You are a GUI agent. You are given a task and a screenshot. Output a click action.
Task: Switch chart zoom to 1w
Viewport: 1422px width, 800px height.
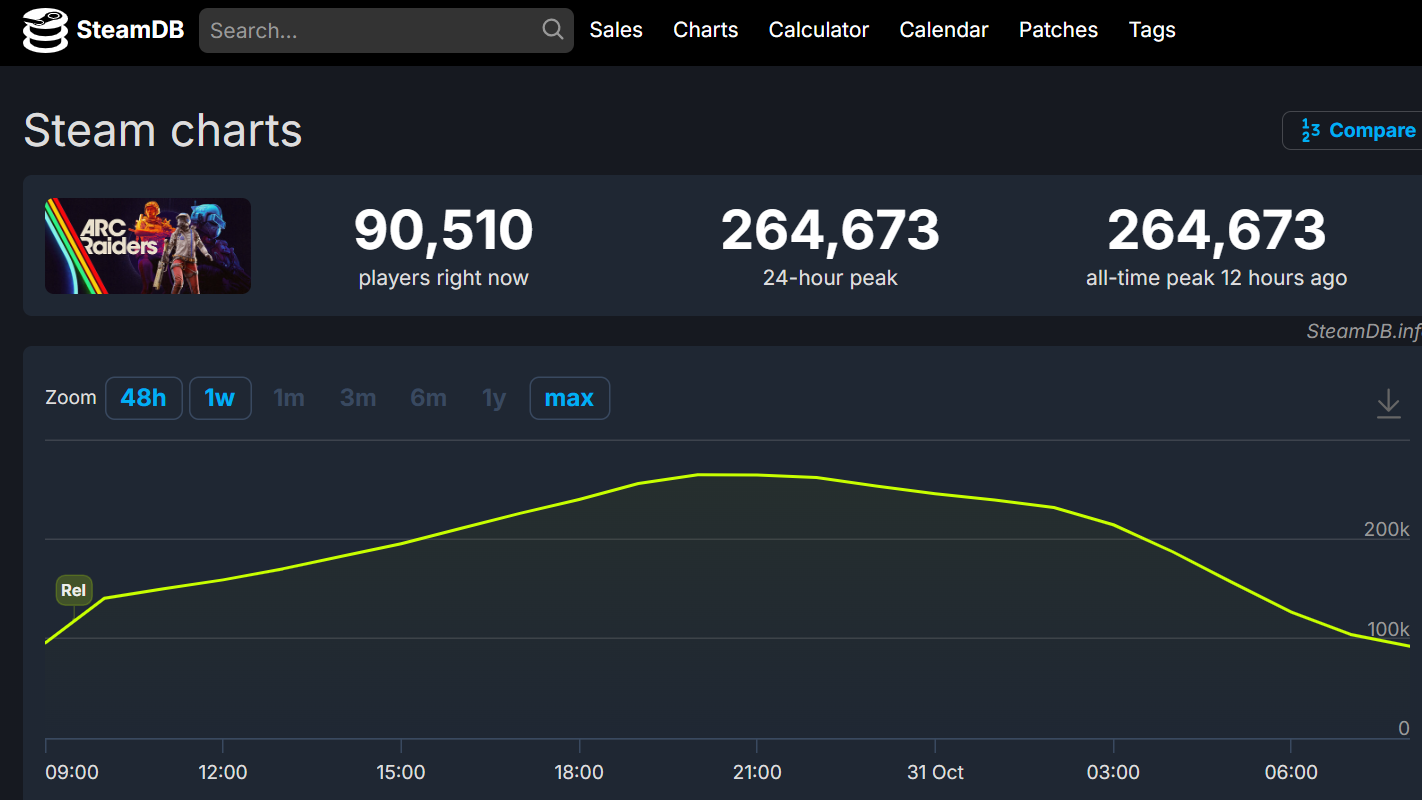coord(220,398)
